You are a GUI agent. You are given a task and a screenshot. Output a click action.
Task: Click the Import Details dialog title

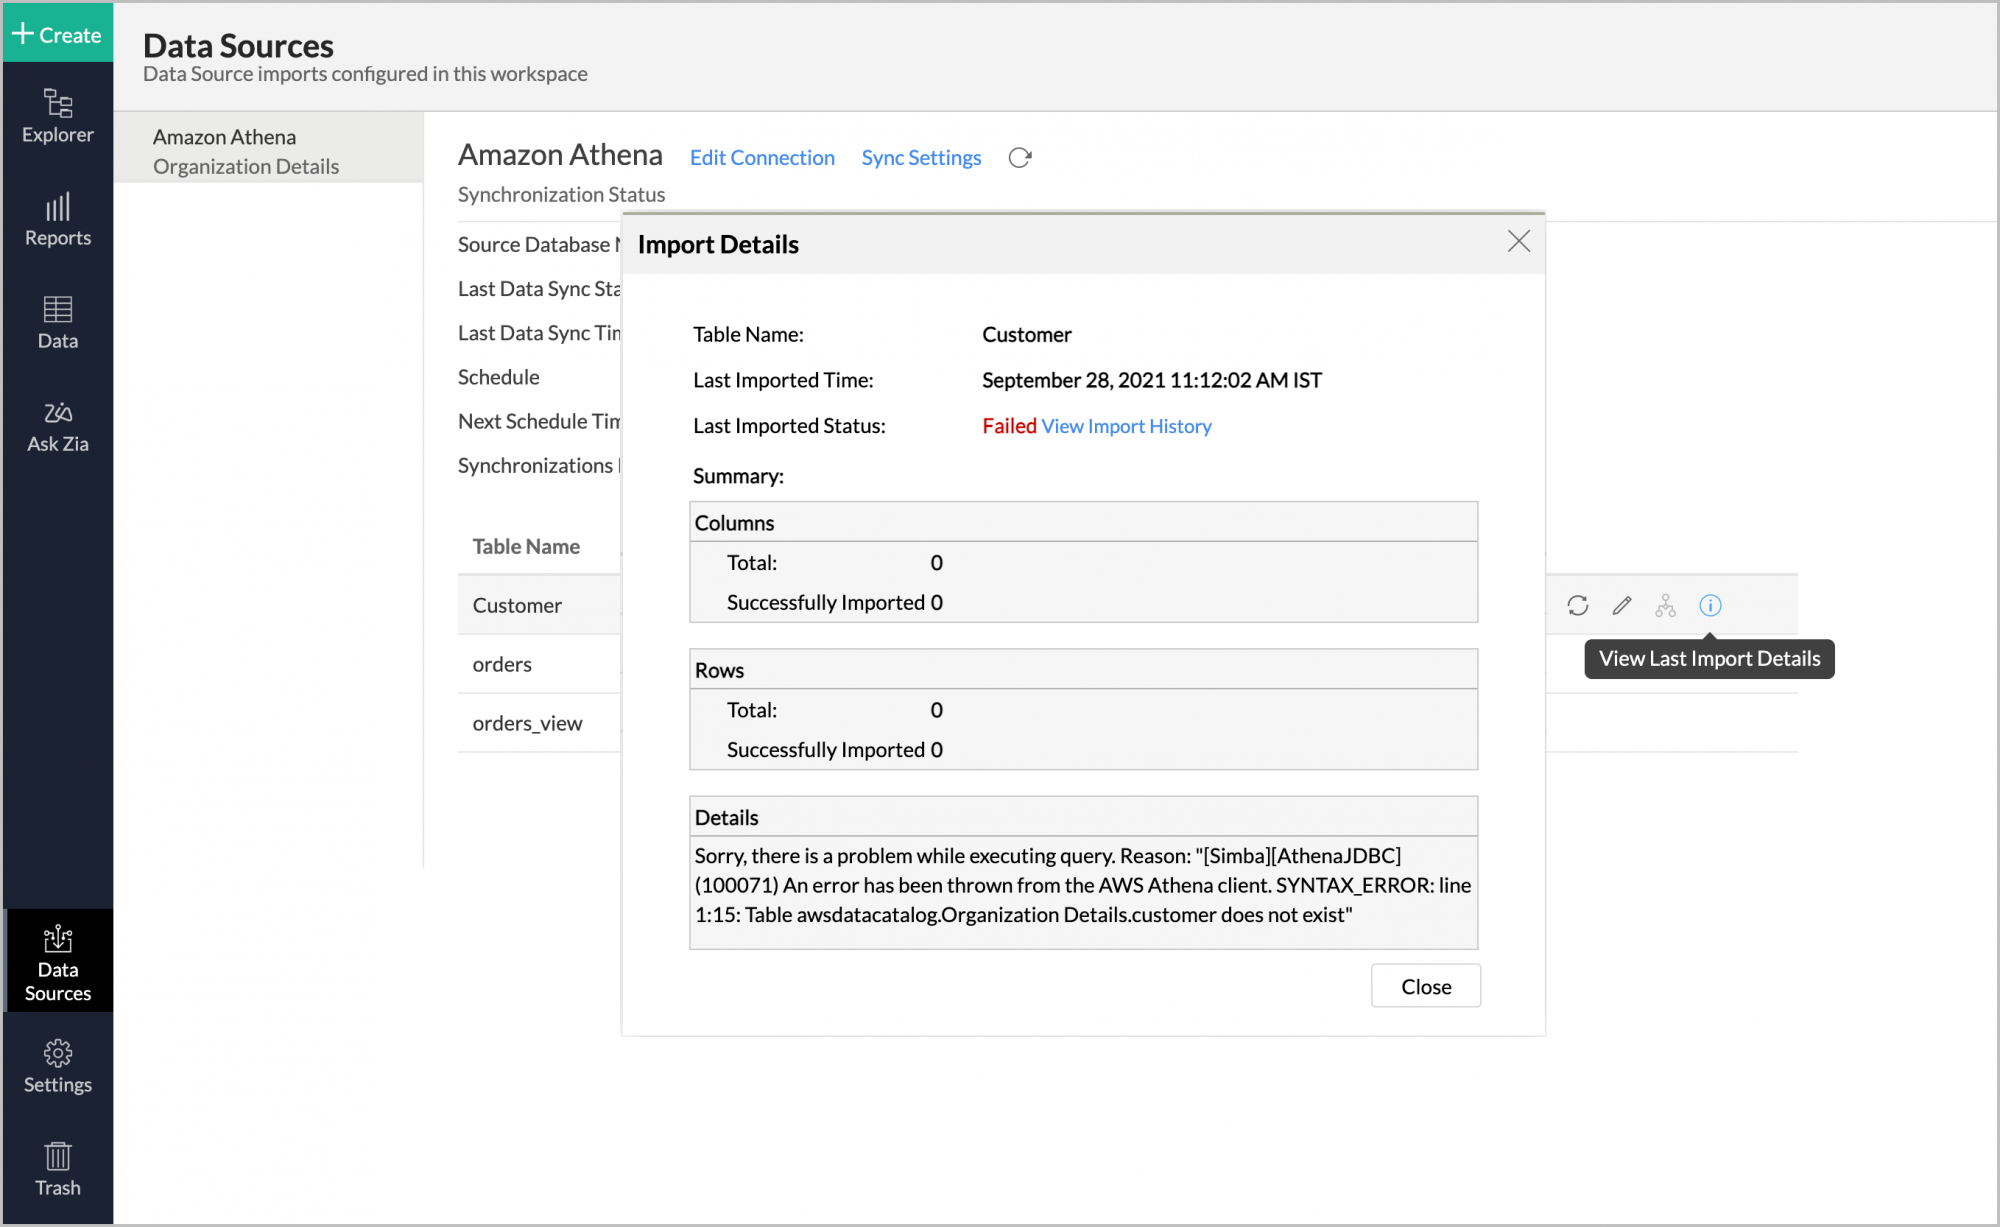[x=718, y=244]
